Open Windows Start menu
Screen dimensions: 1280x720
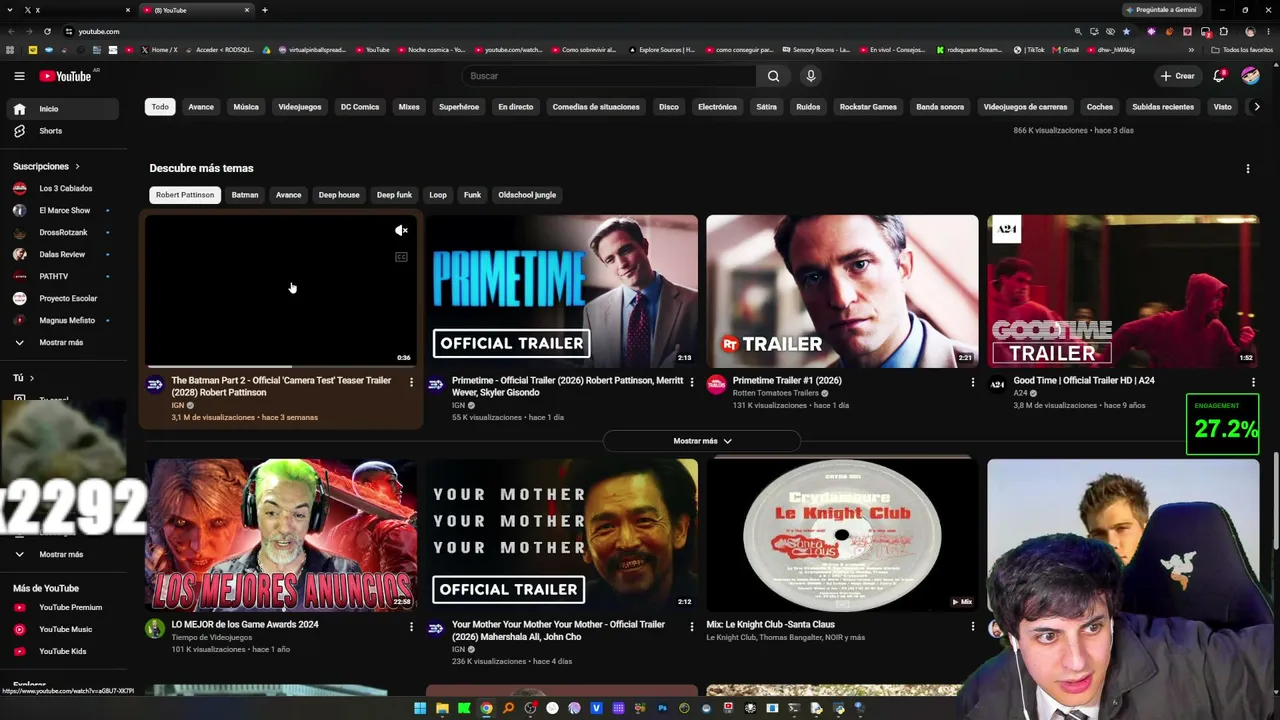[420, 709]
